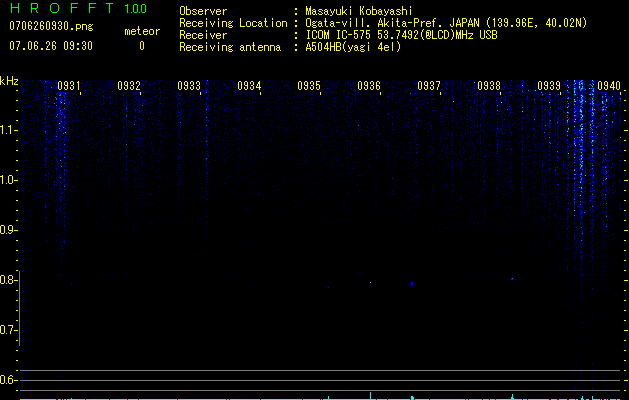Click the 0933 time marker
The image size is (629, 400).
[189, 85]
